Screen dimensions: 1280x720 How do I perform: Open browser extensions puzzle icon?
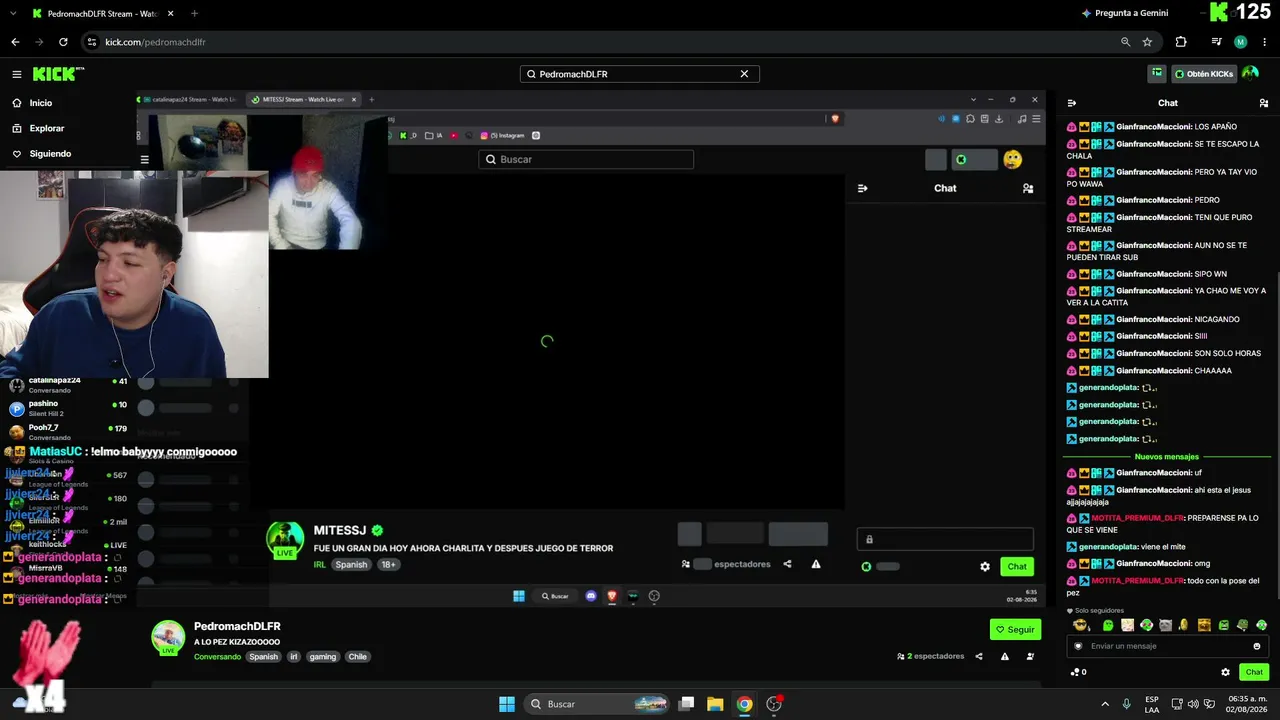coord(1181,42)
